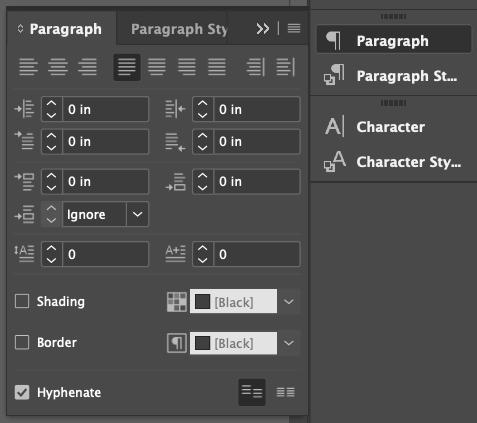This screenshot has width=477, height=423.
Task: Select Justify with last line right
Action: (187, 67)
